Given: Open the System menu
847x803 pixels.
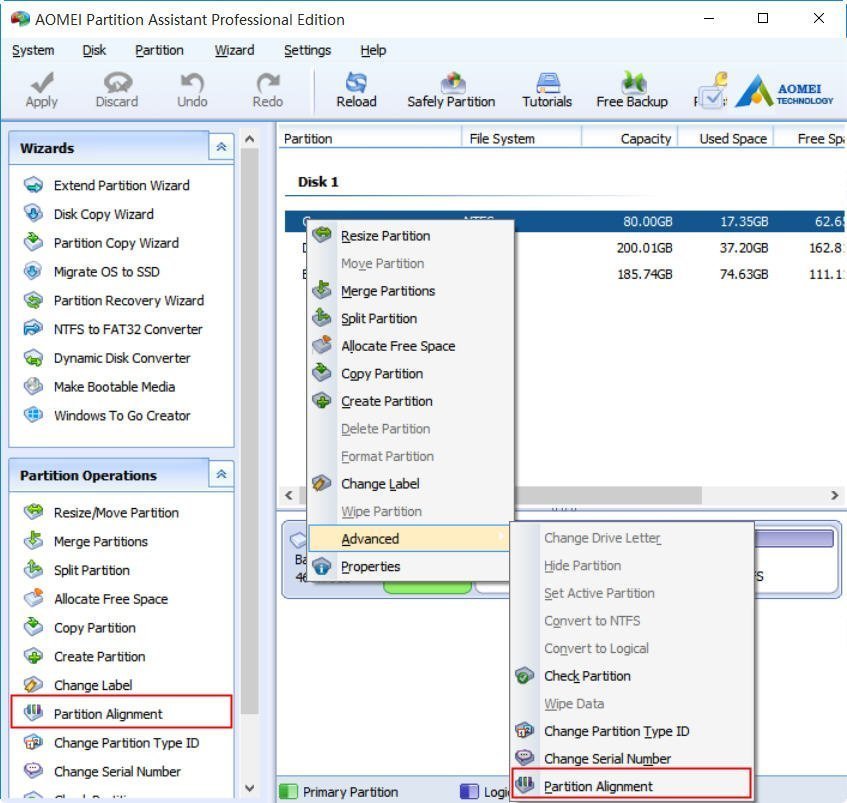Looking at the screenshot, I should coord(33,50).
